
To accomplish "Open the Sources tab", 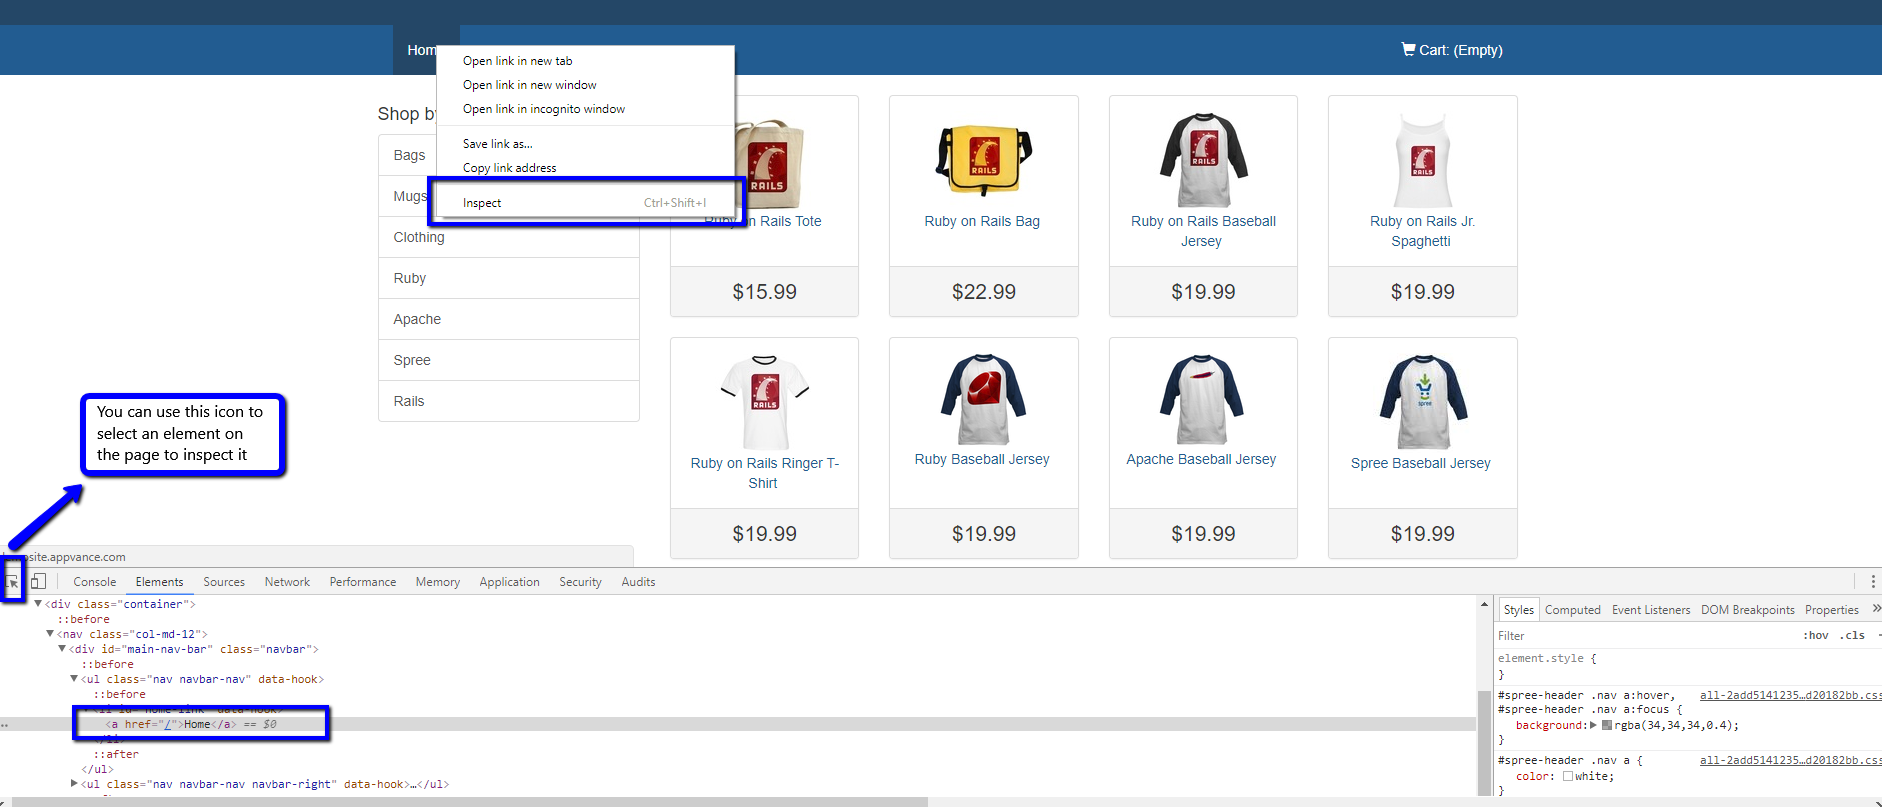I will click(x=224, y=582).
